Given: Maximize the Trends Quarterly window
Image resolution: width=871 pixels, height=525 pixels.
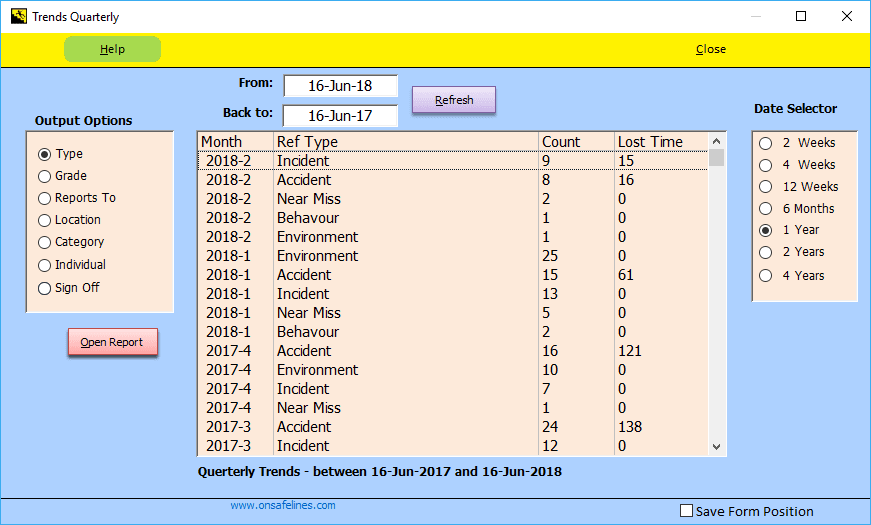Looking at the screenshot, I should click(x=801, y=16).
